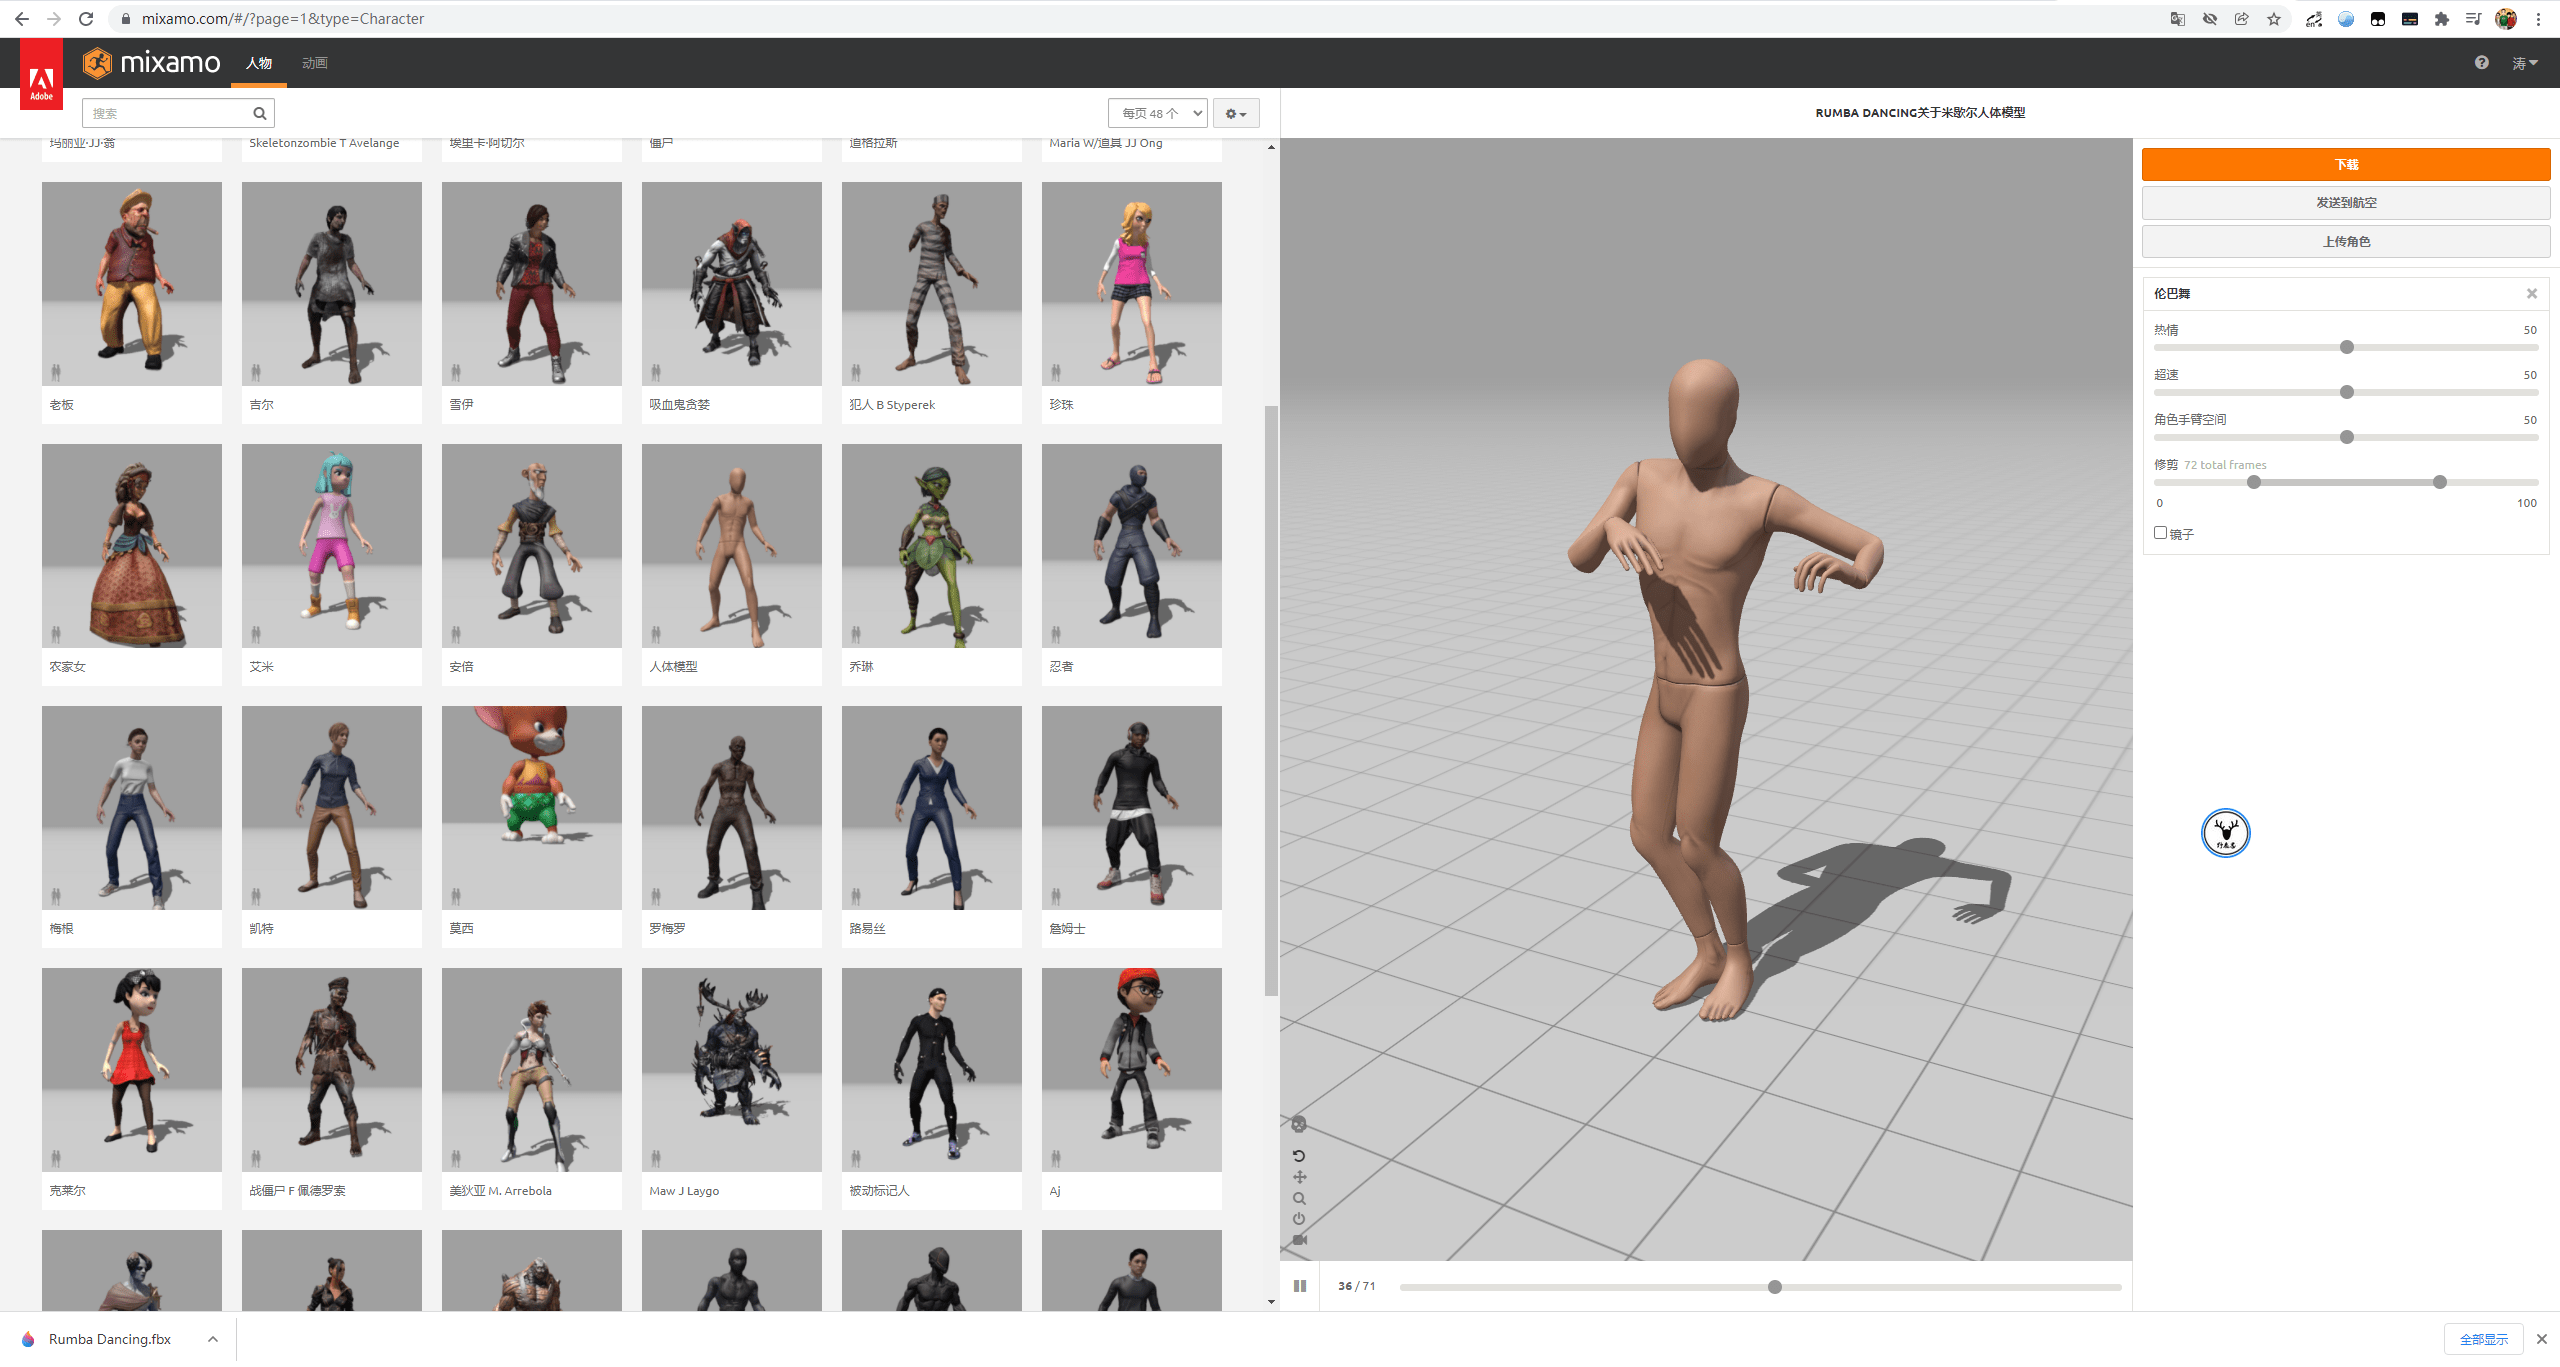Click the 下载 download button
2560x1367 pixels.
tap(2345, 164)
